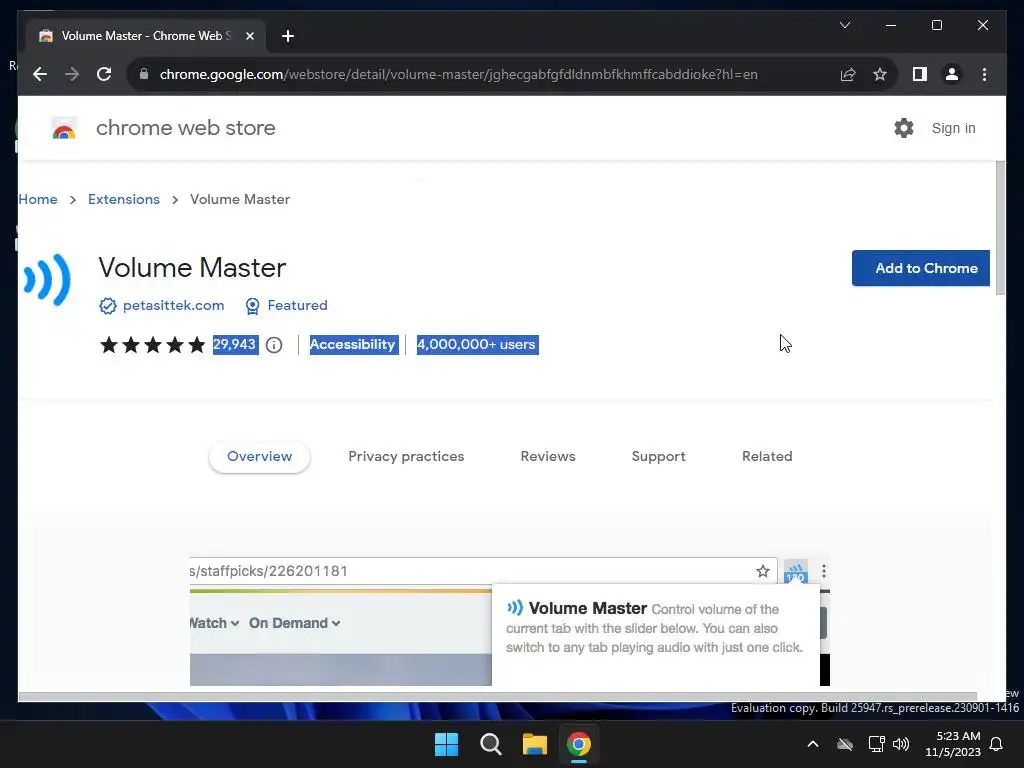Click the five-star rating
Viewport: 1024px width, 768px height.
(153, 345)
